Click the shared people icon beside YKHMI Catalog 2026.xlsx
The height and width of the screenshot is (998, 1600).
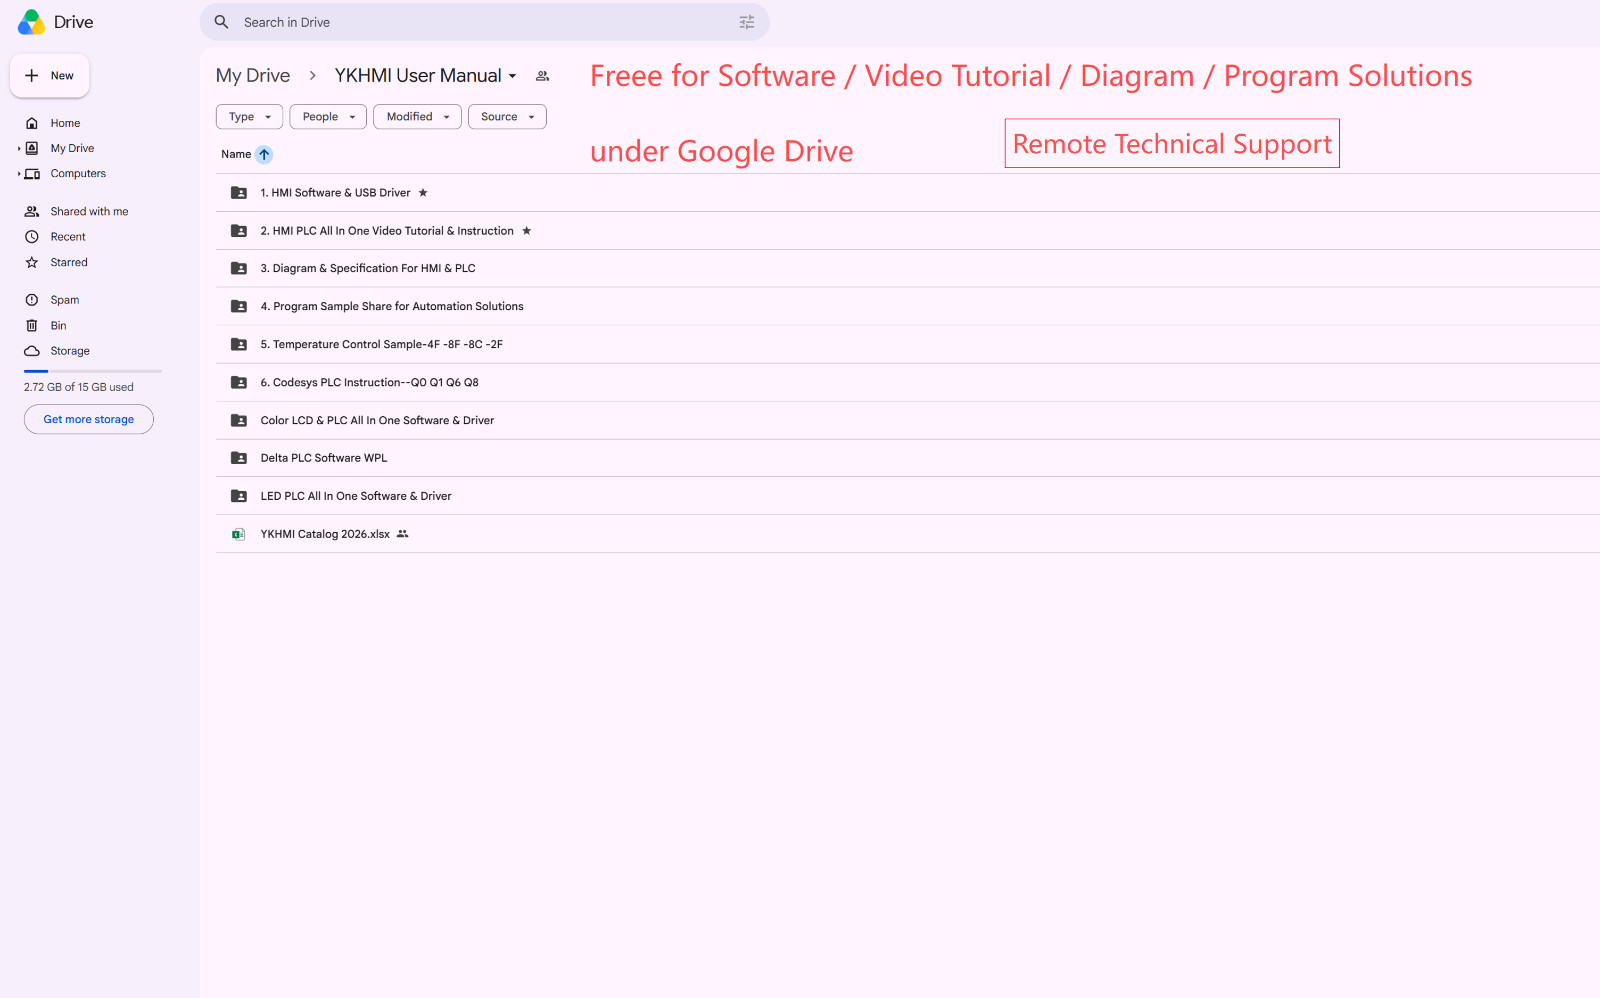[x=403, y=534]
